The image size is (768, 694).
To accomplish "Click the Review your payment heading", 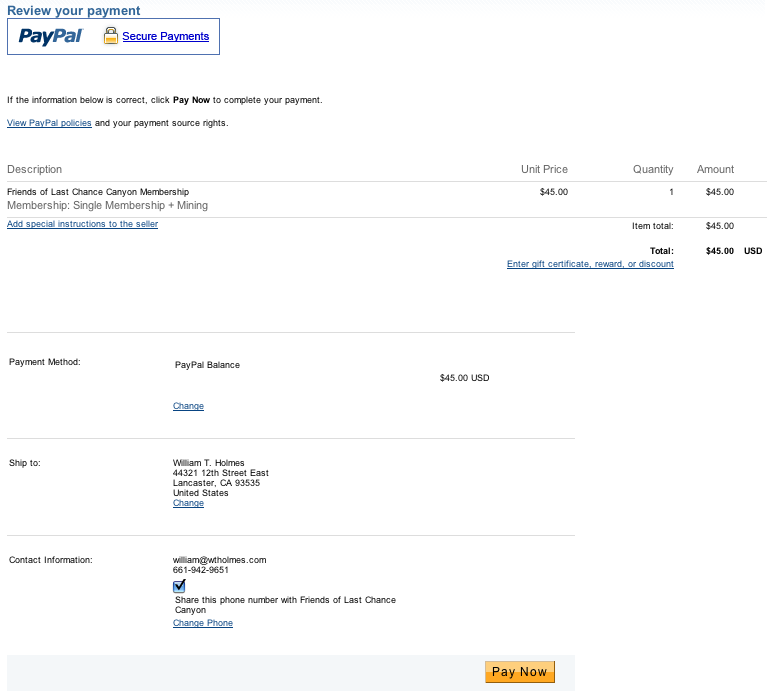I will (74, 11).
